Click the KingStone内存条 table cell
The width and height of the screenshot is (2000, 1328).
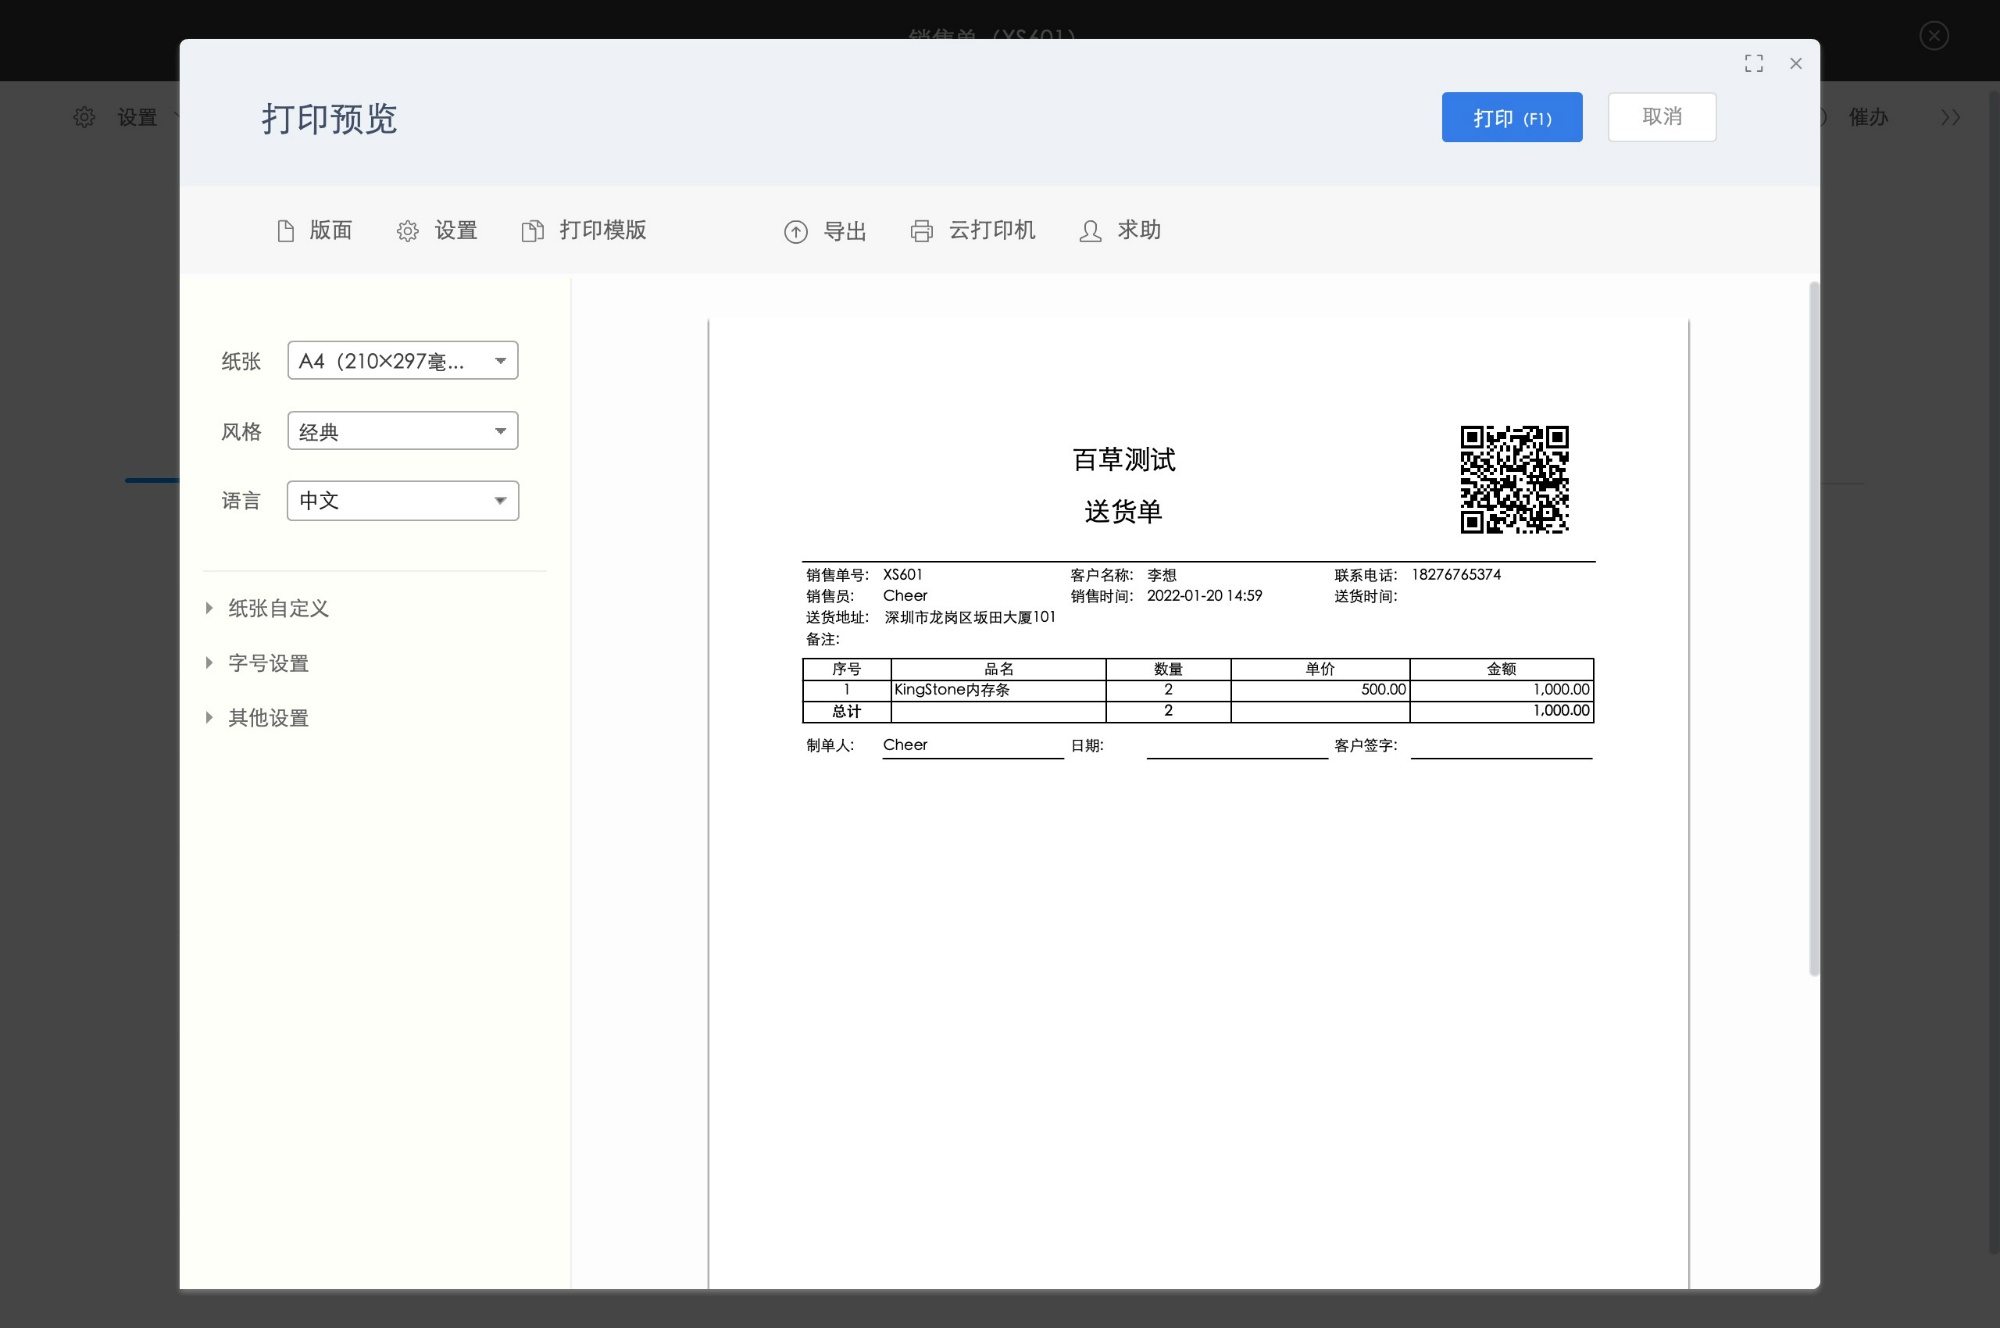pos(998,690)
